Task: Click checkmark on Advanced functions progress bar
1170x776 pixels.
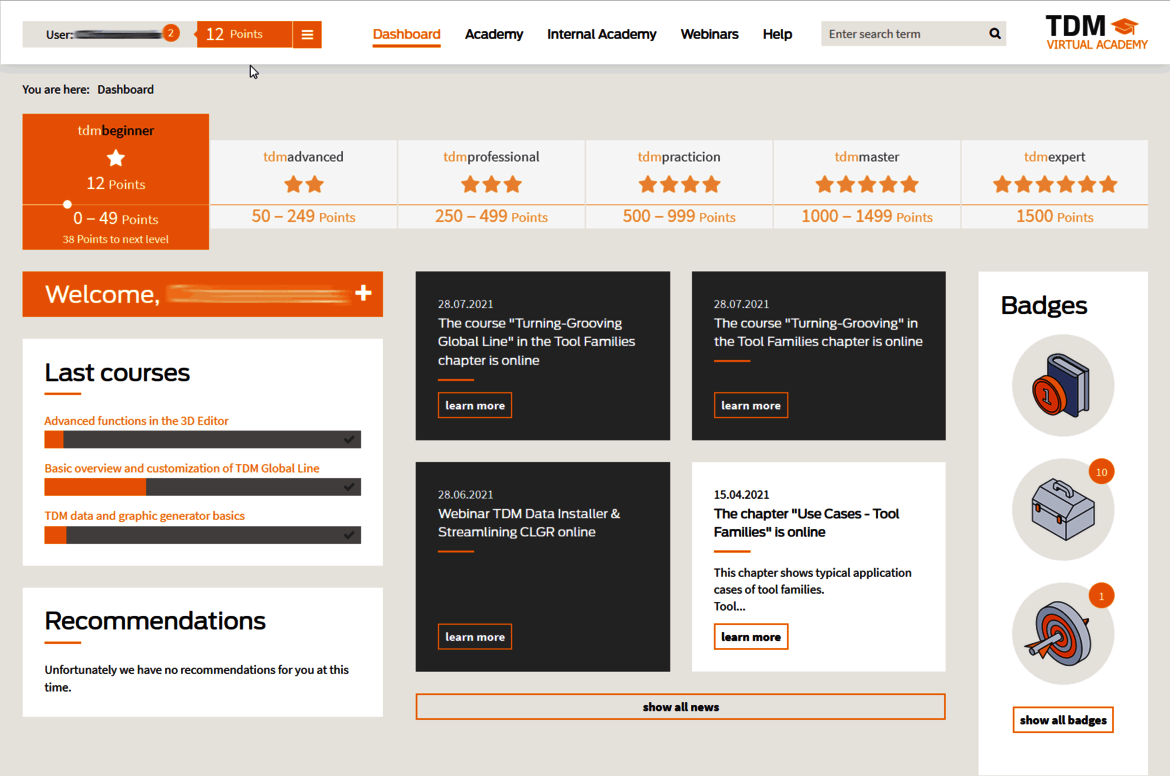Action: click(x=348, y=439)
